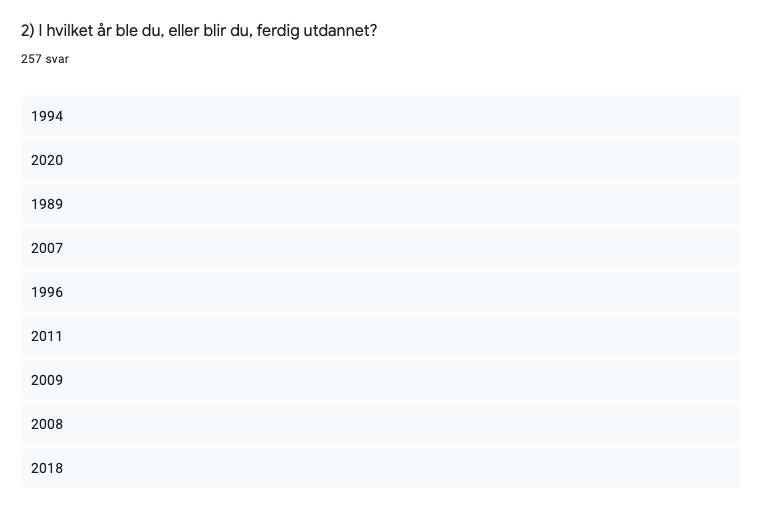Click the 1989 answer row

(x=380, y=204)
